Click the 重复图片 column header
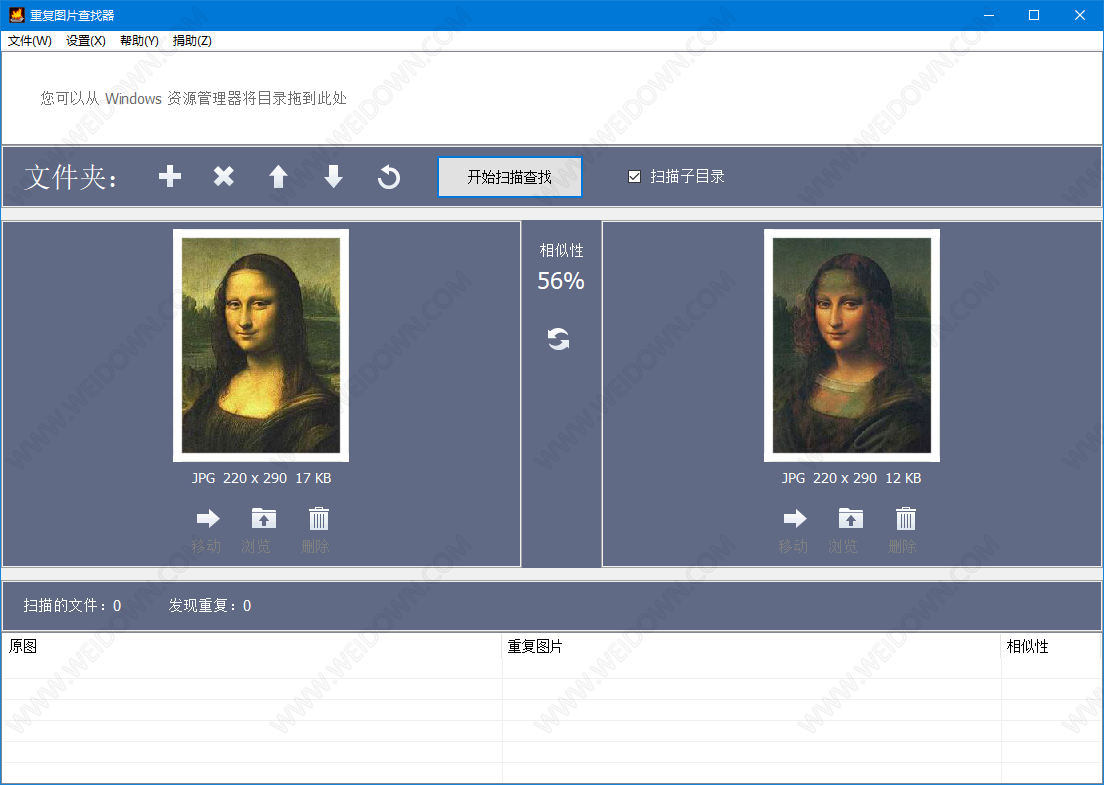Image resolution: width=1104 pixels, height=785 pixels. point(751,646)
